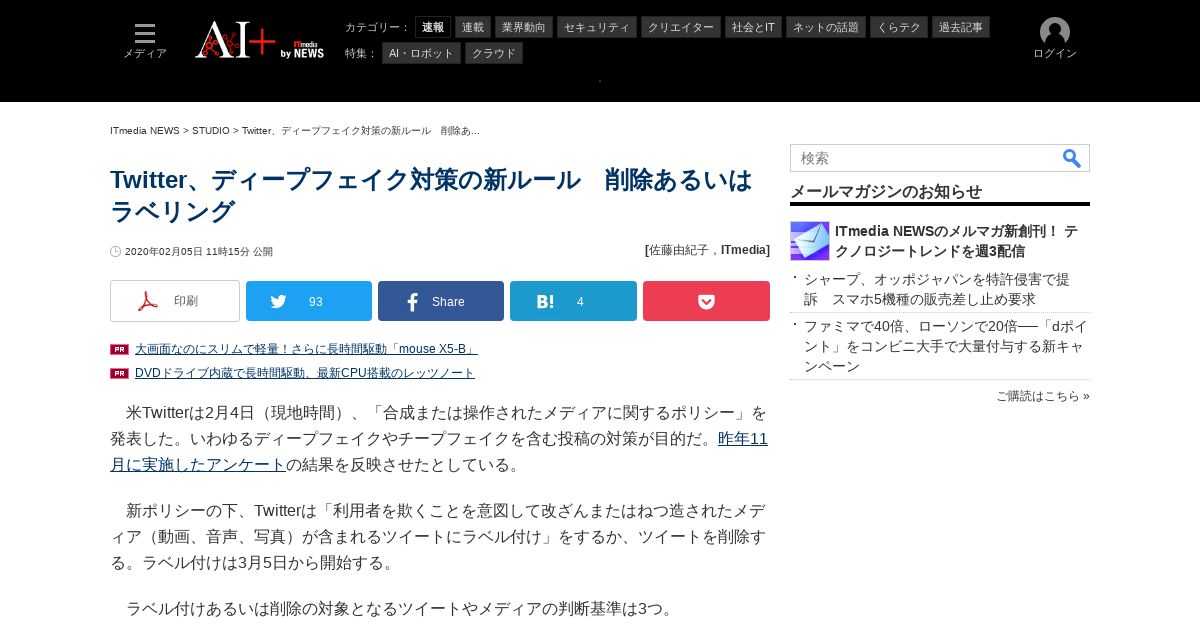Open the 昨年11月に実施したアンケート link
1200x630 pixels.
[x=439, y=452]
